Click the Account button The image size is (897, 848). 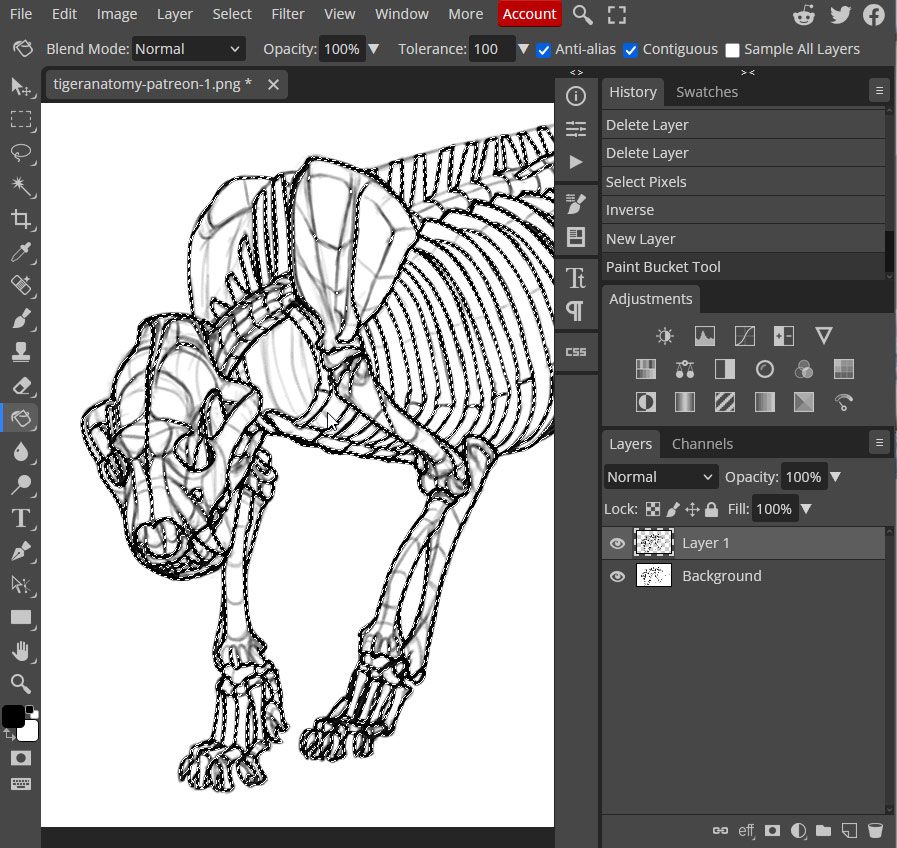tap(529, 14)
